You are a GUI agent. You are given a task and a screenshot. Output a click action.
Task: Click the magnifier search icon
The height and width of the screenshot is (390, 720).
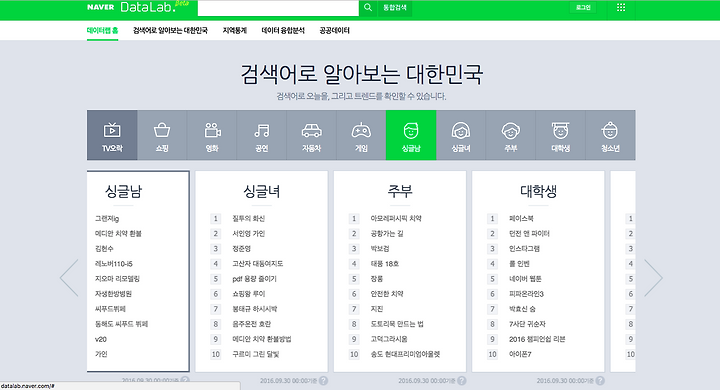(368, 7)
